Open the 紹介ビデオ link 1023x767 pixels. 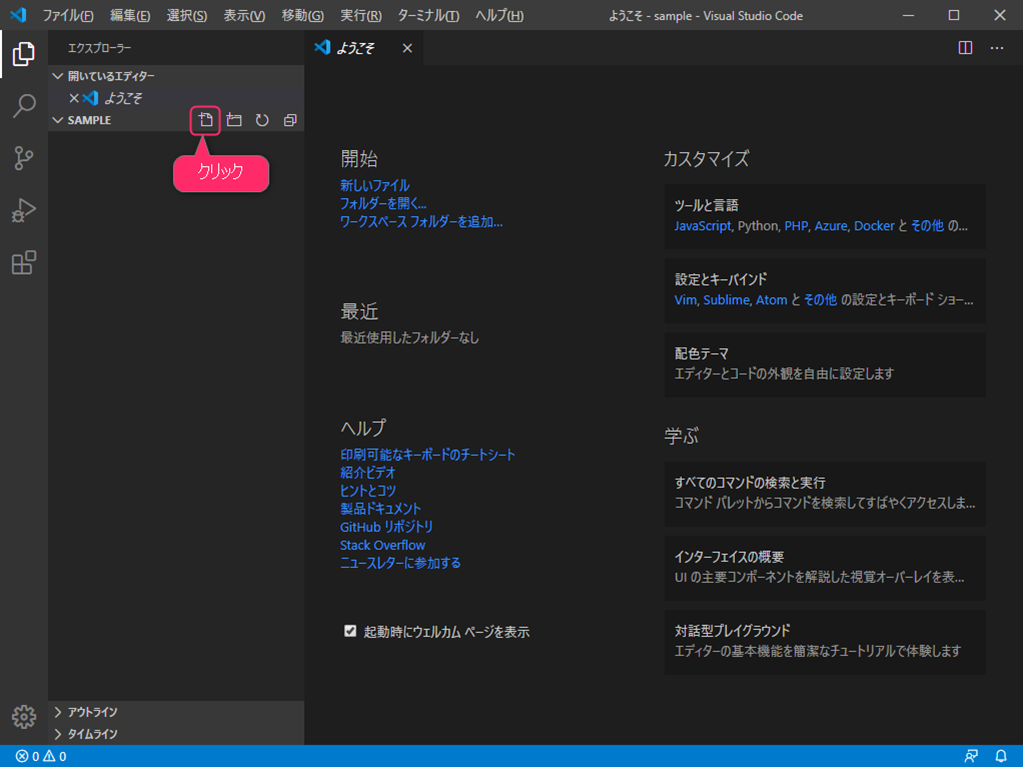pos(368,473)
